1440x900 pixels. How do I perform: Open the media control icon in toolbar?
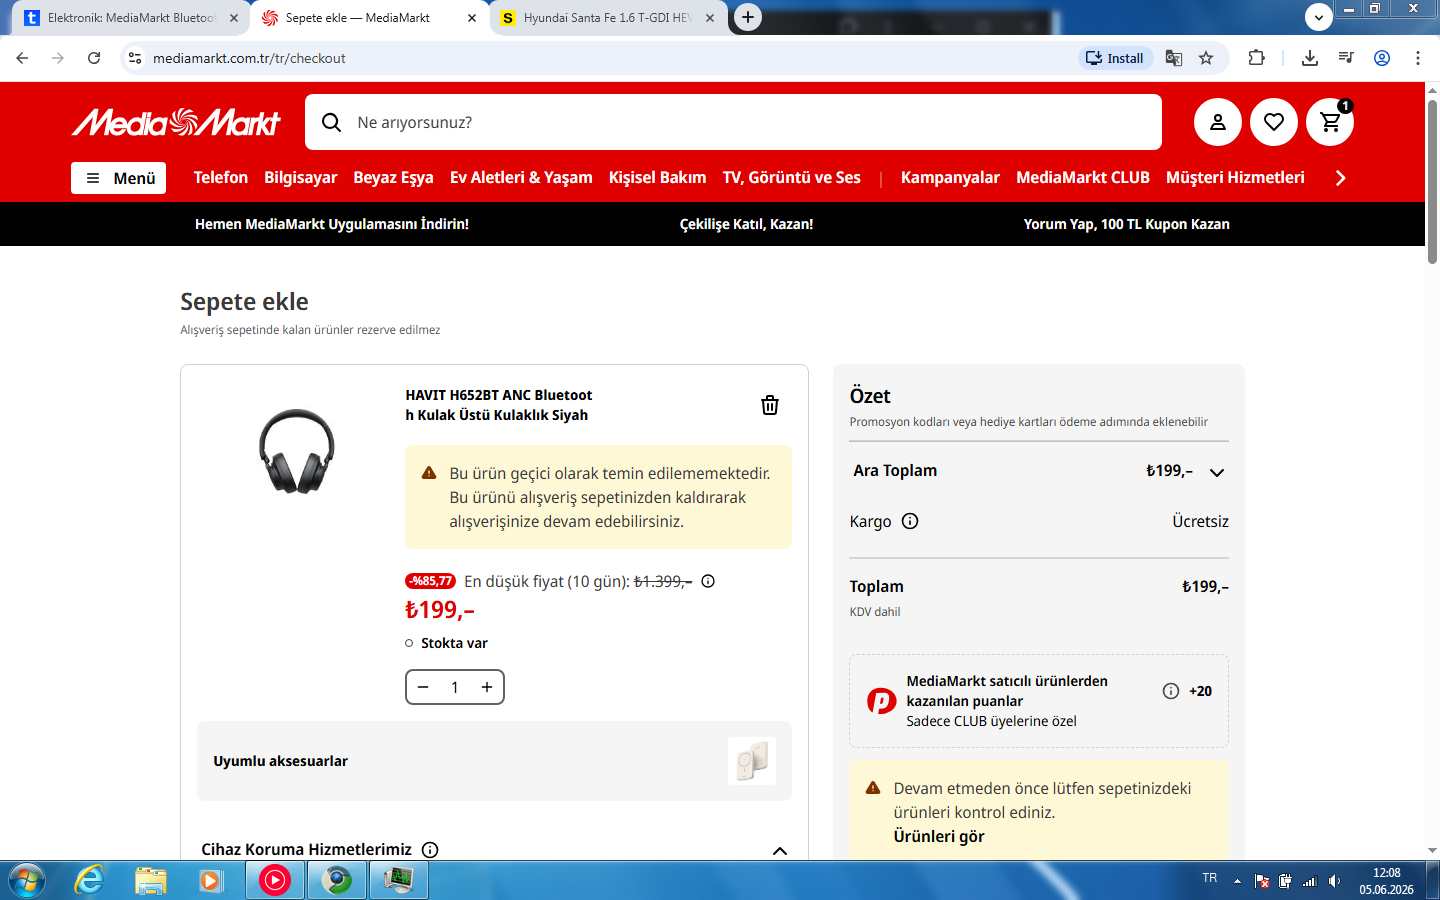point(1346,58)
